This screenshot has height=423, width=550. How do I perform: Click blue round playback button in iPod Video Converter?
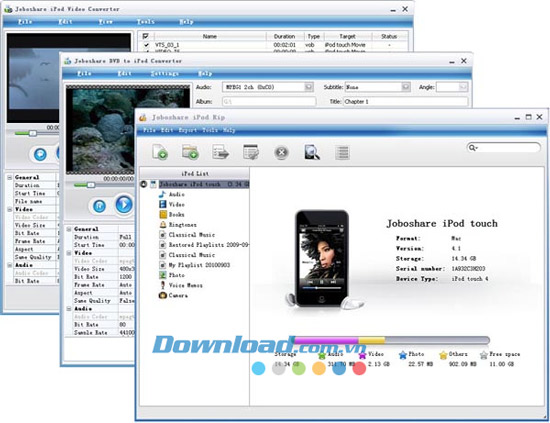40,154
